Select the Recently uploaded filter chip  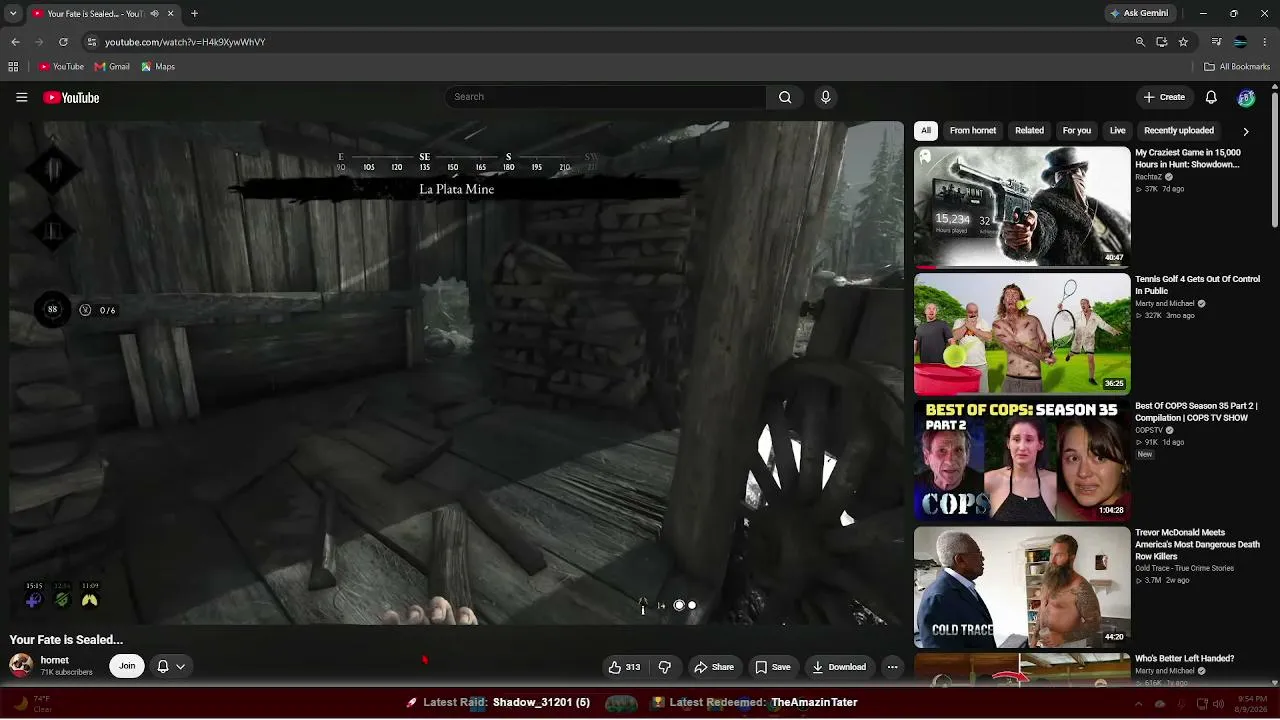pyautogui.click(x=1179, y=131)
